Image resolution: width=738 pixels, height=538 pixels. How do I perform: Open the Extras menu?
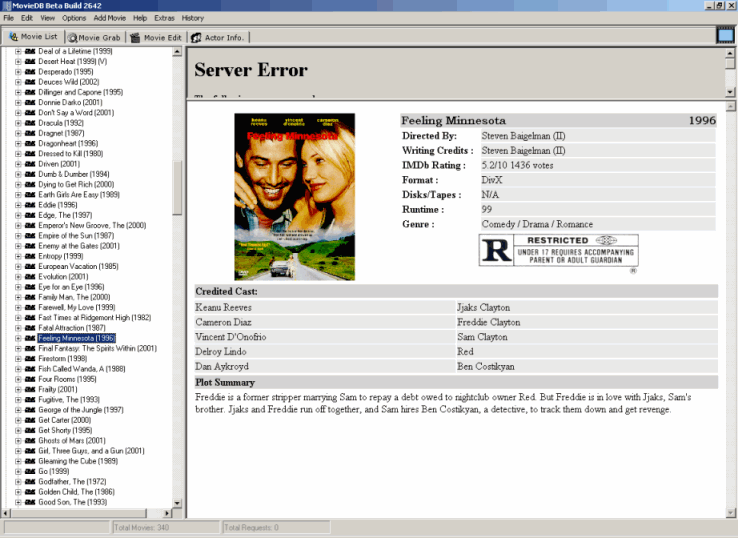click(x=164, y=18)
